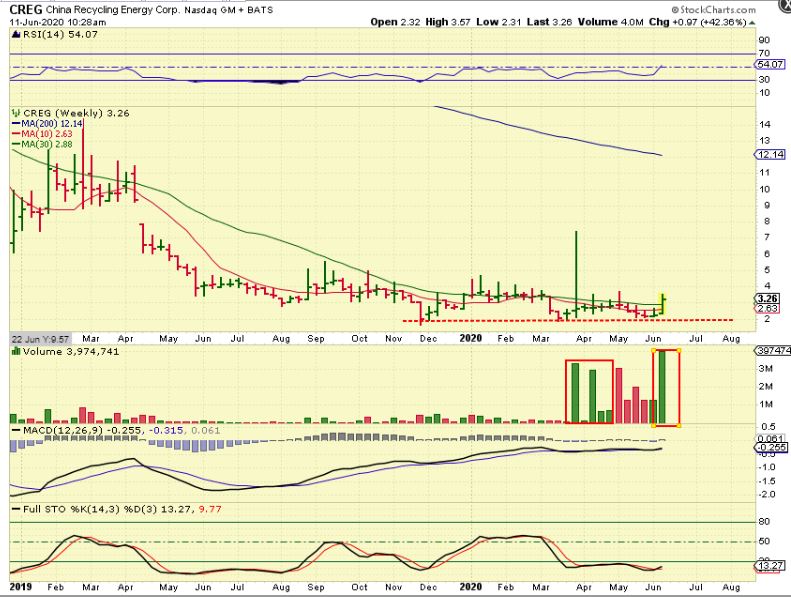791x597 pixels.
Task: Click the 14 level on the price axis
Action: pyautogui.click(x=764, y=124)
